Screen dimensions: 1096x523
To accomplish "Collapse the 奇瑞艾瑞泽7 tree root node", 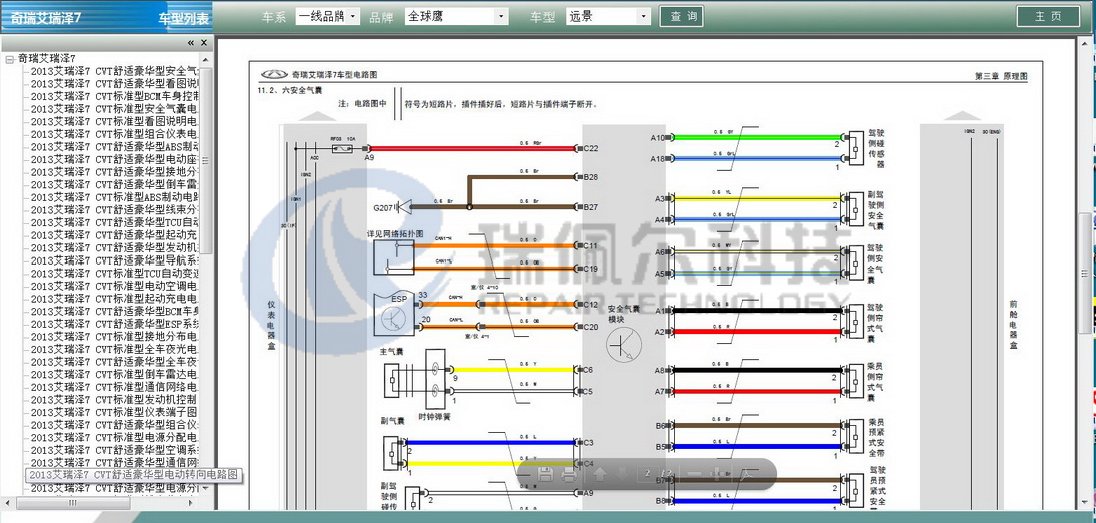I will tap(9, 60).
